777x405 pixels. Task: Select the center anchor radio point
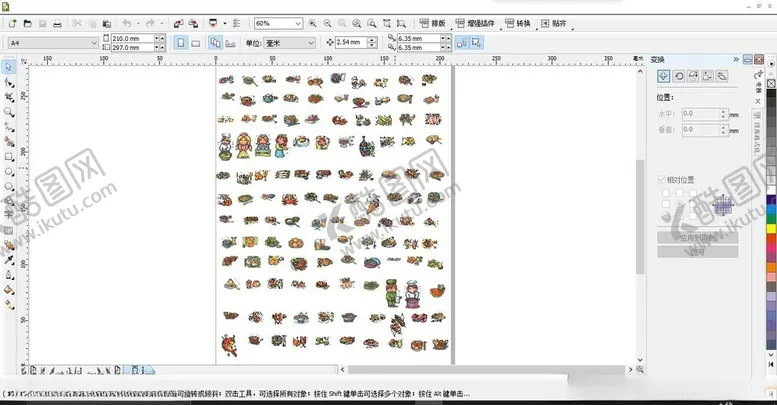(x=679, y=204)
